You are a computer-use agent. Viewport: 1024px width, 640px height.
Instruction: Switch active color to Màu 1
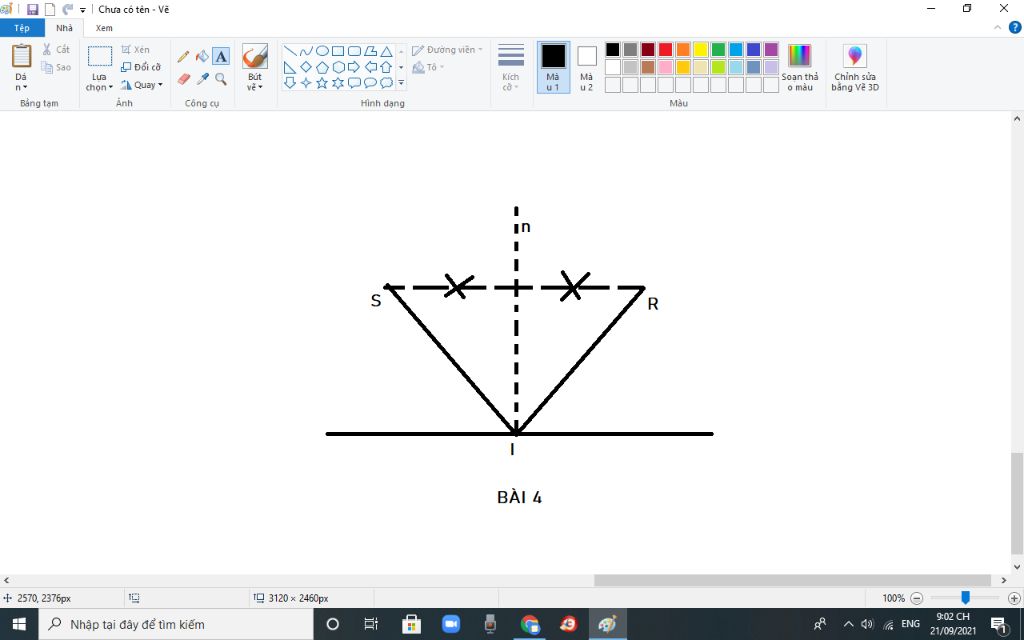pos(553,68)
